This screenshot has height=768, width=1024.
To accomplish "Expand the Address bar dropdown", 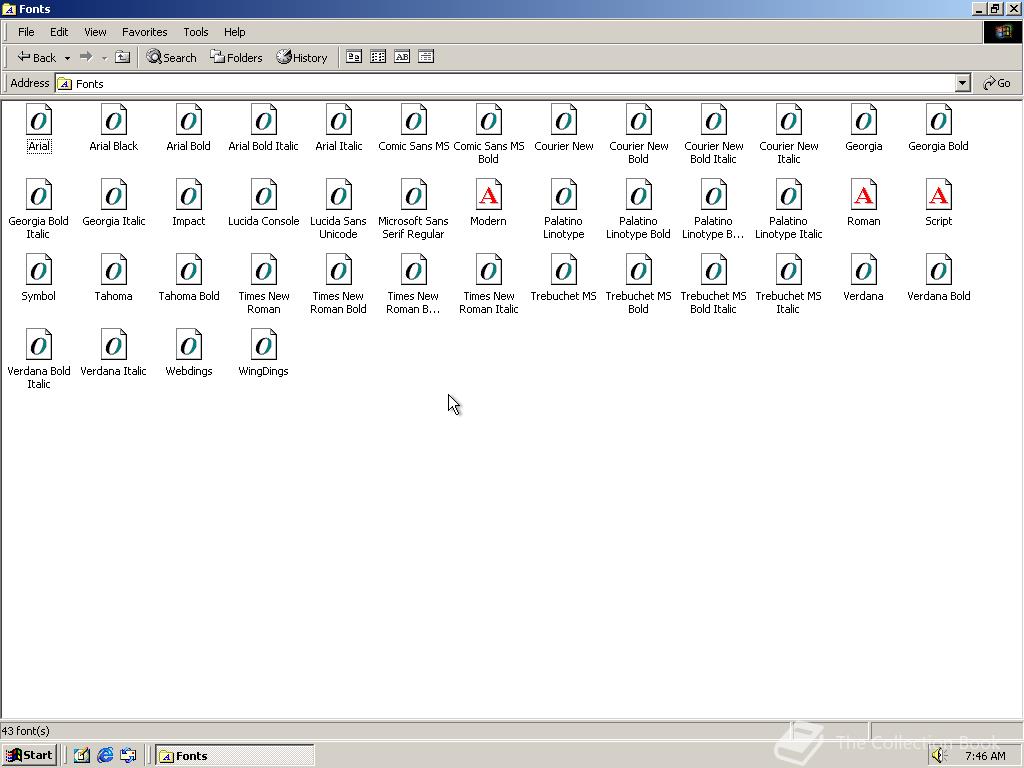I will [x=963, y=83].
